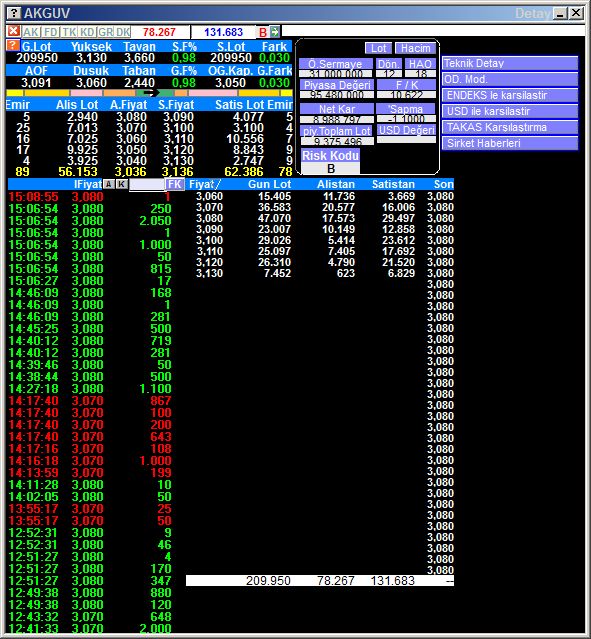Click the question mark icon in title bar

click(x=14, y=13)
